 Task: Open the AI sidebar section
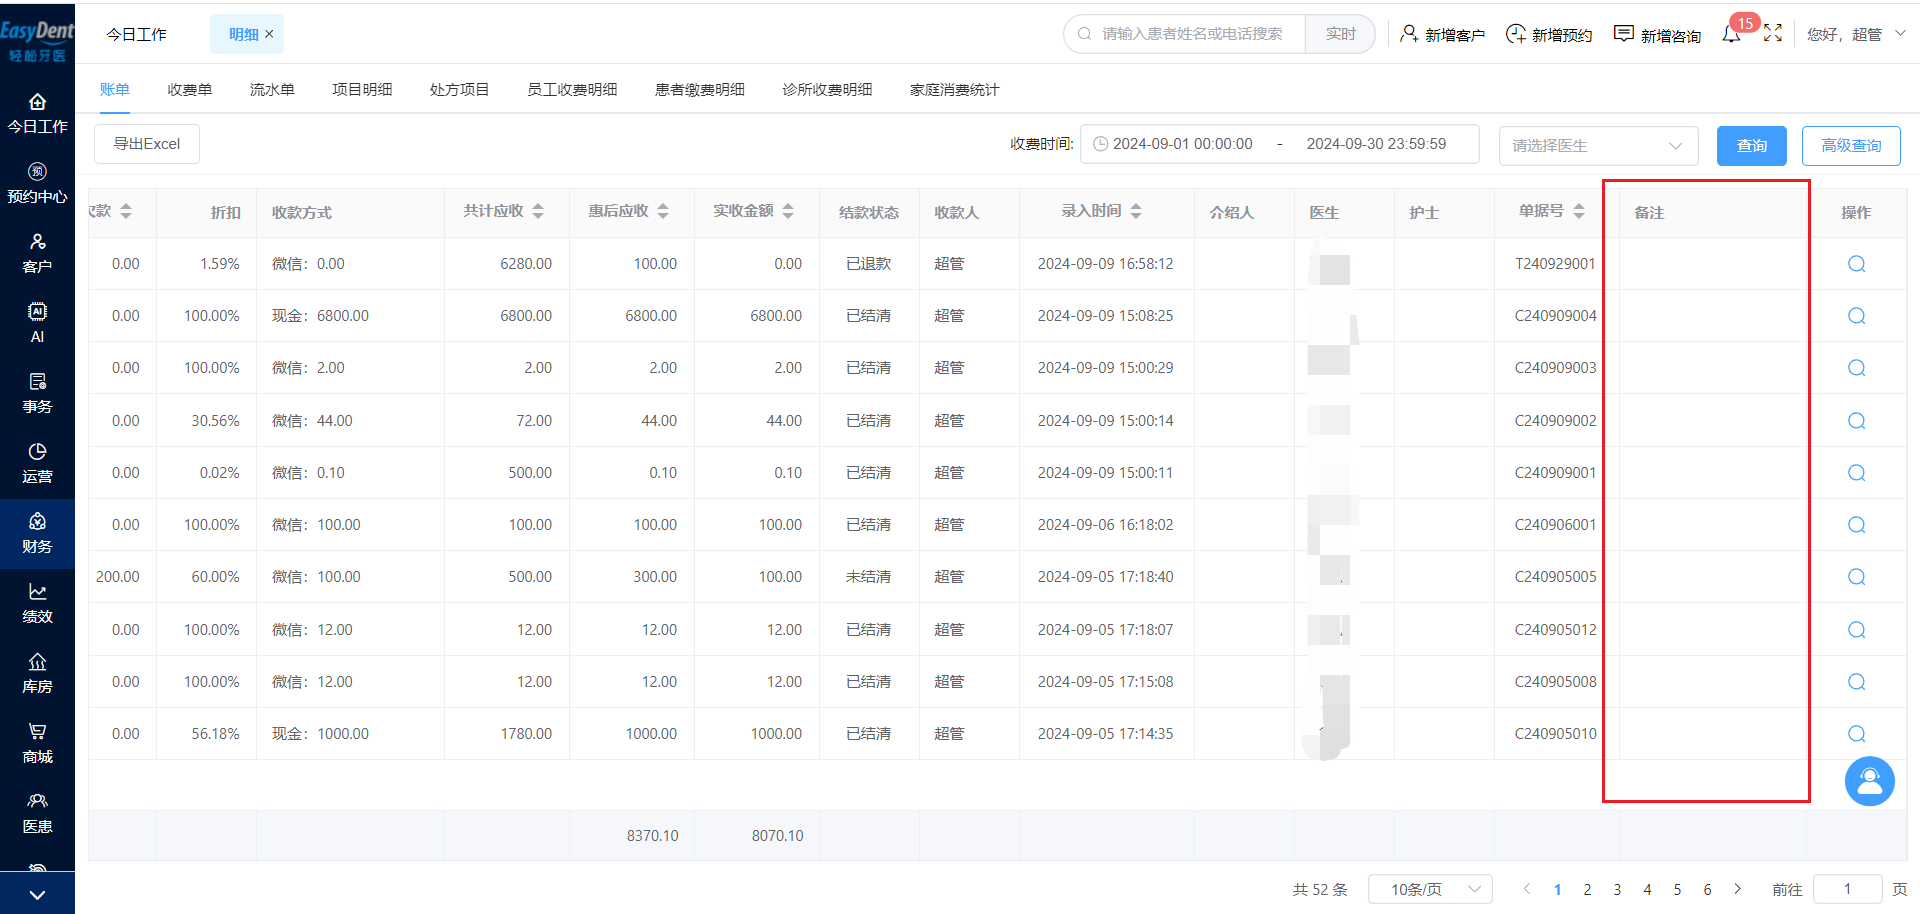(x=37, y=323)
